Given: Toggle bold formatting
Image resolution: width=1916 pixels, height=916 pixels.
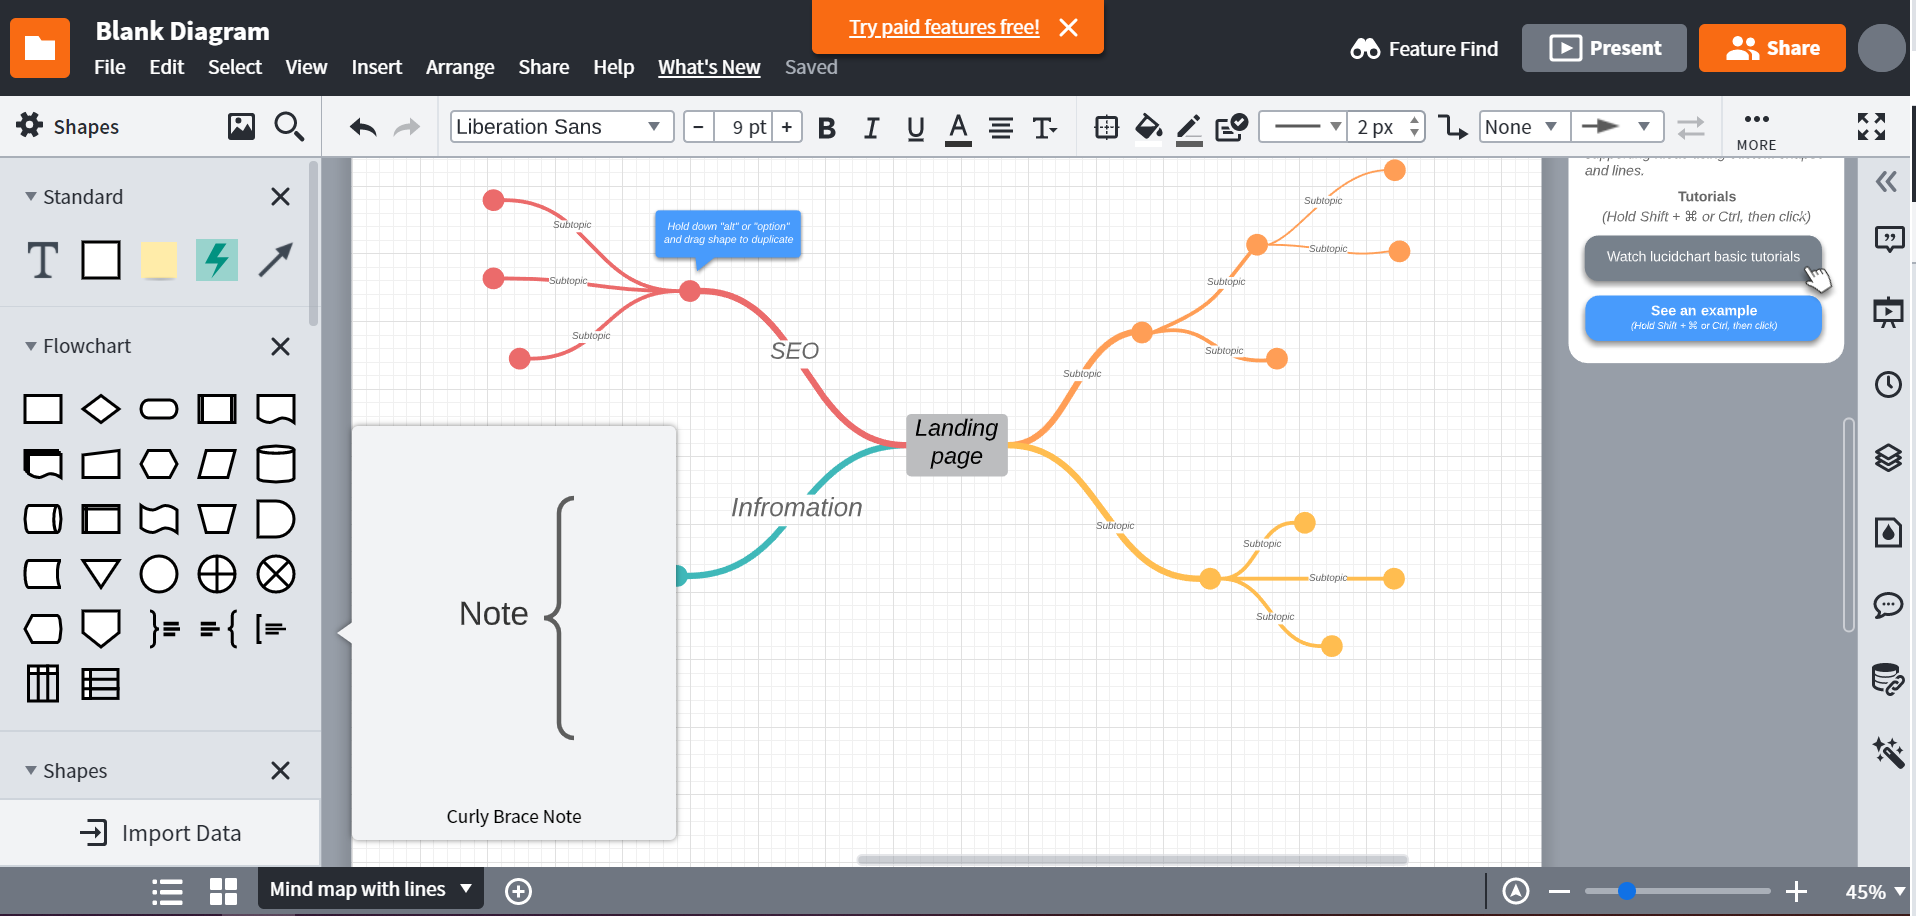Looking at the screenshot, I should tap(826, 127).
